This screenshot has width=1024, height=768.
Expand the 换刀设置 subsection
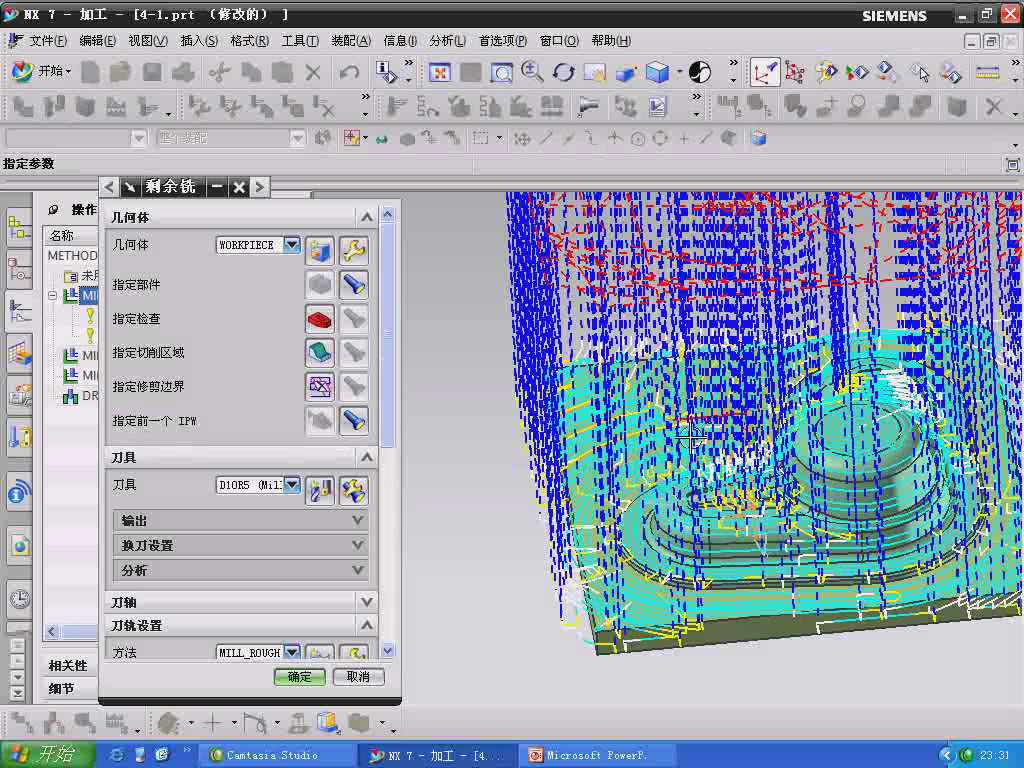[357, 545]
